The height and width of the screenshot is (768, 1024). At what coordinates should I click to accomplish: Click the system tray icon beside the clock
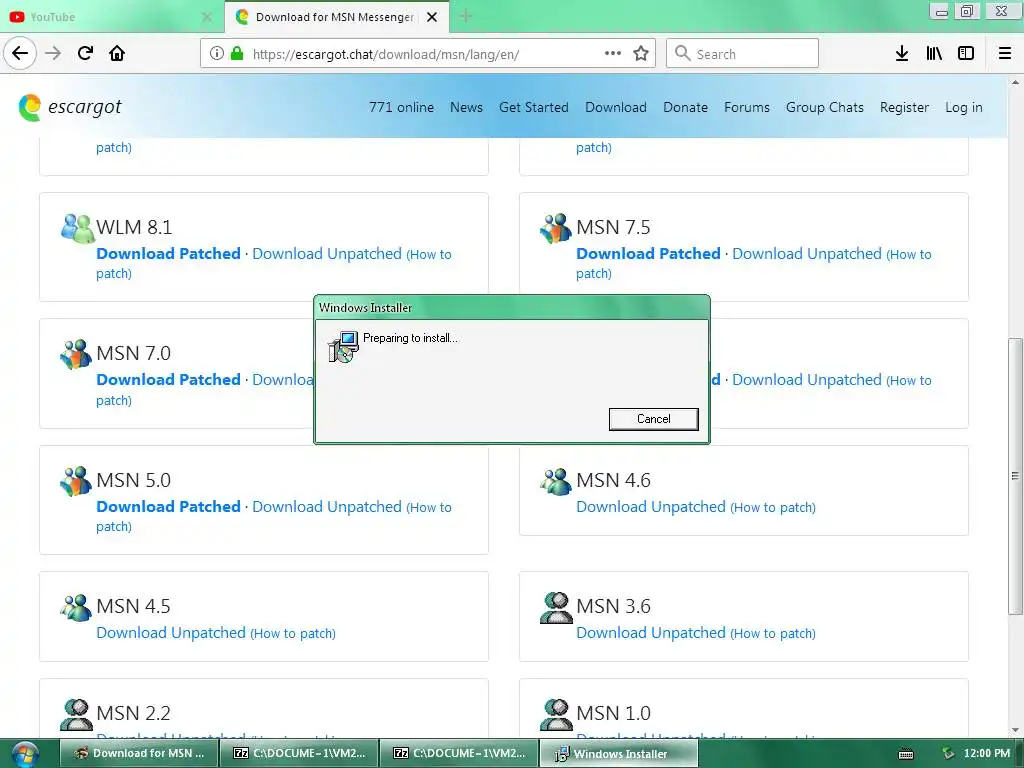coord(948,754)
